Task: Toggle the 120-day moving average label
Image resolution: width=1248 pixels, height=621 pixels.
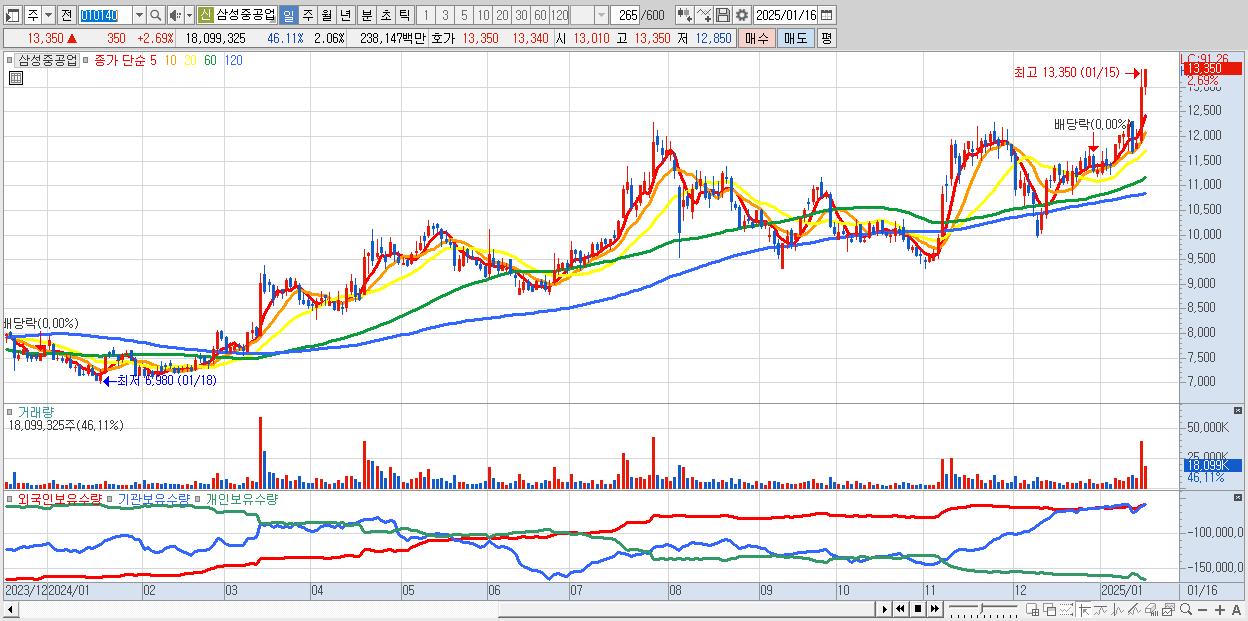Action: [x=233, y=60]
